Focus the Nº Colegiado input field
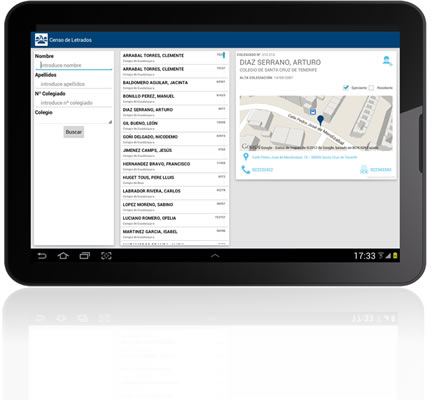This screenshot has width=432, height=400. coord(74,103)
